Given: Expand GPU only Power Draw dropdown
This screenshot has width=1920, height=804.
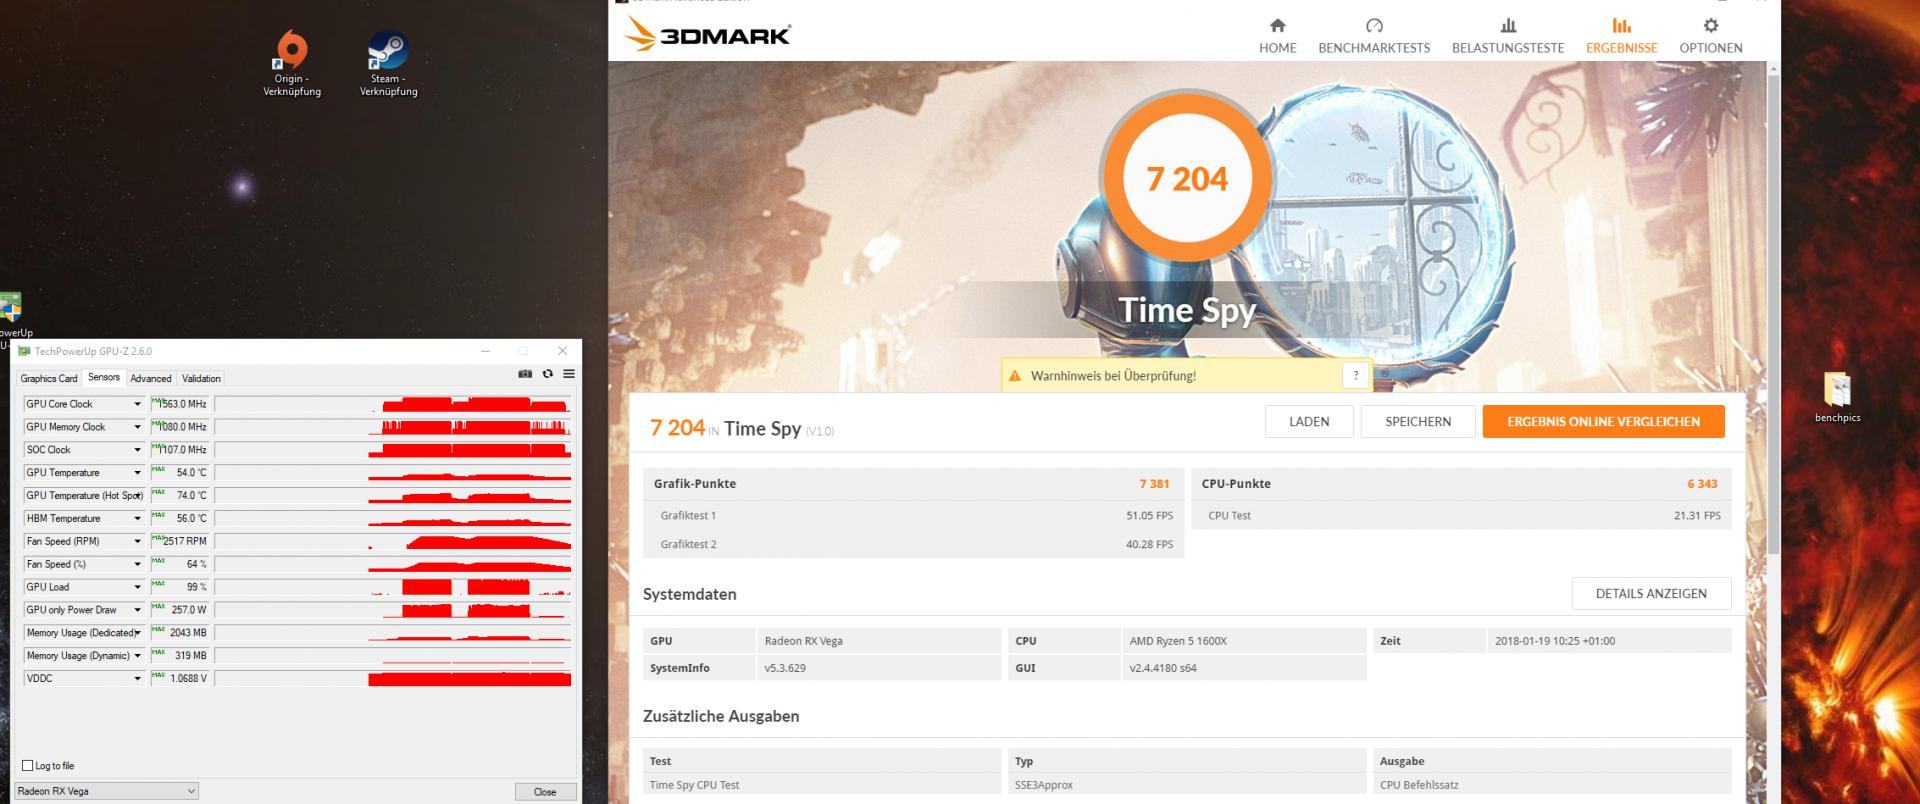Looking at the screenshot, I should click(x=138, y=610).
